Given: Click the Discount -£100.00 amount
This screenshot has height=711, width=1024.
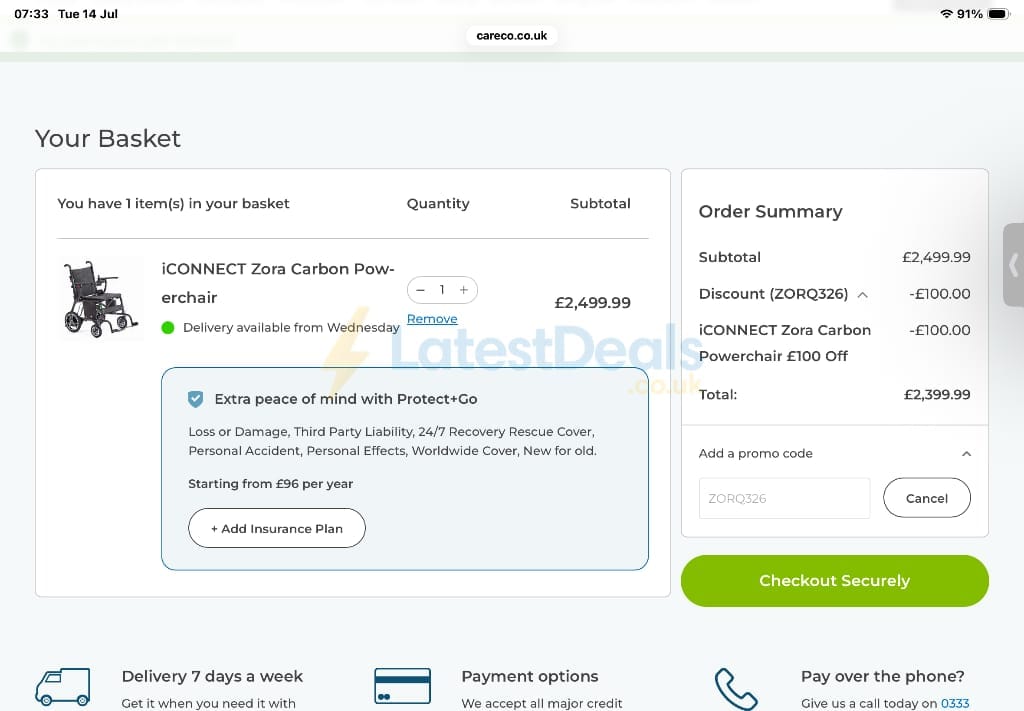Looking at the screenshot, I should pos(940,294).
